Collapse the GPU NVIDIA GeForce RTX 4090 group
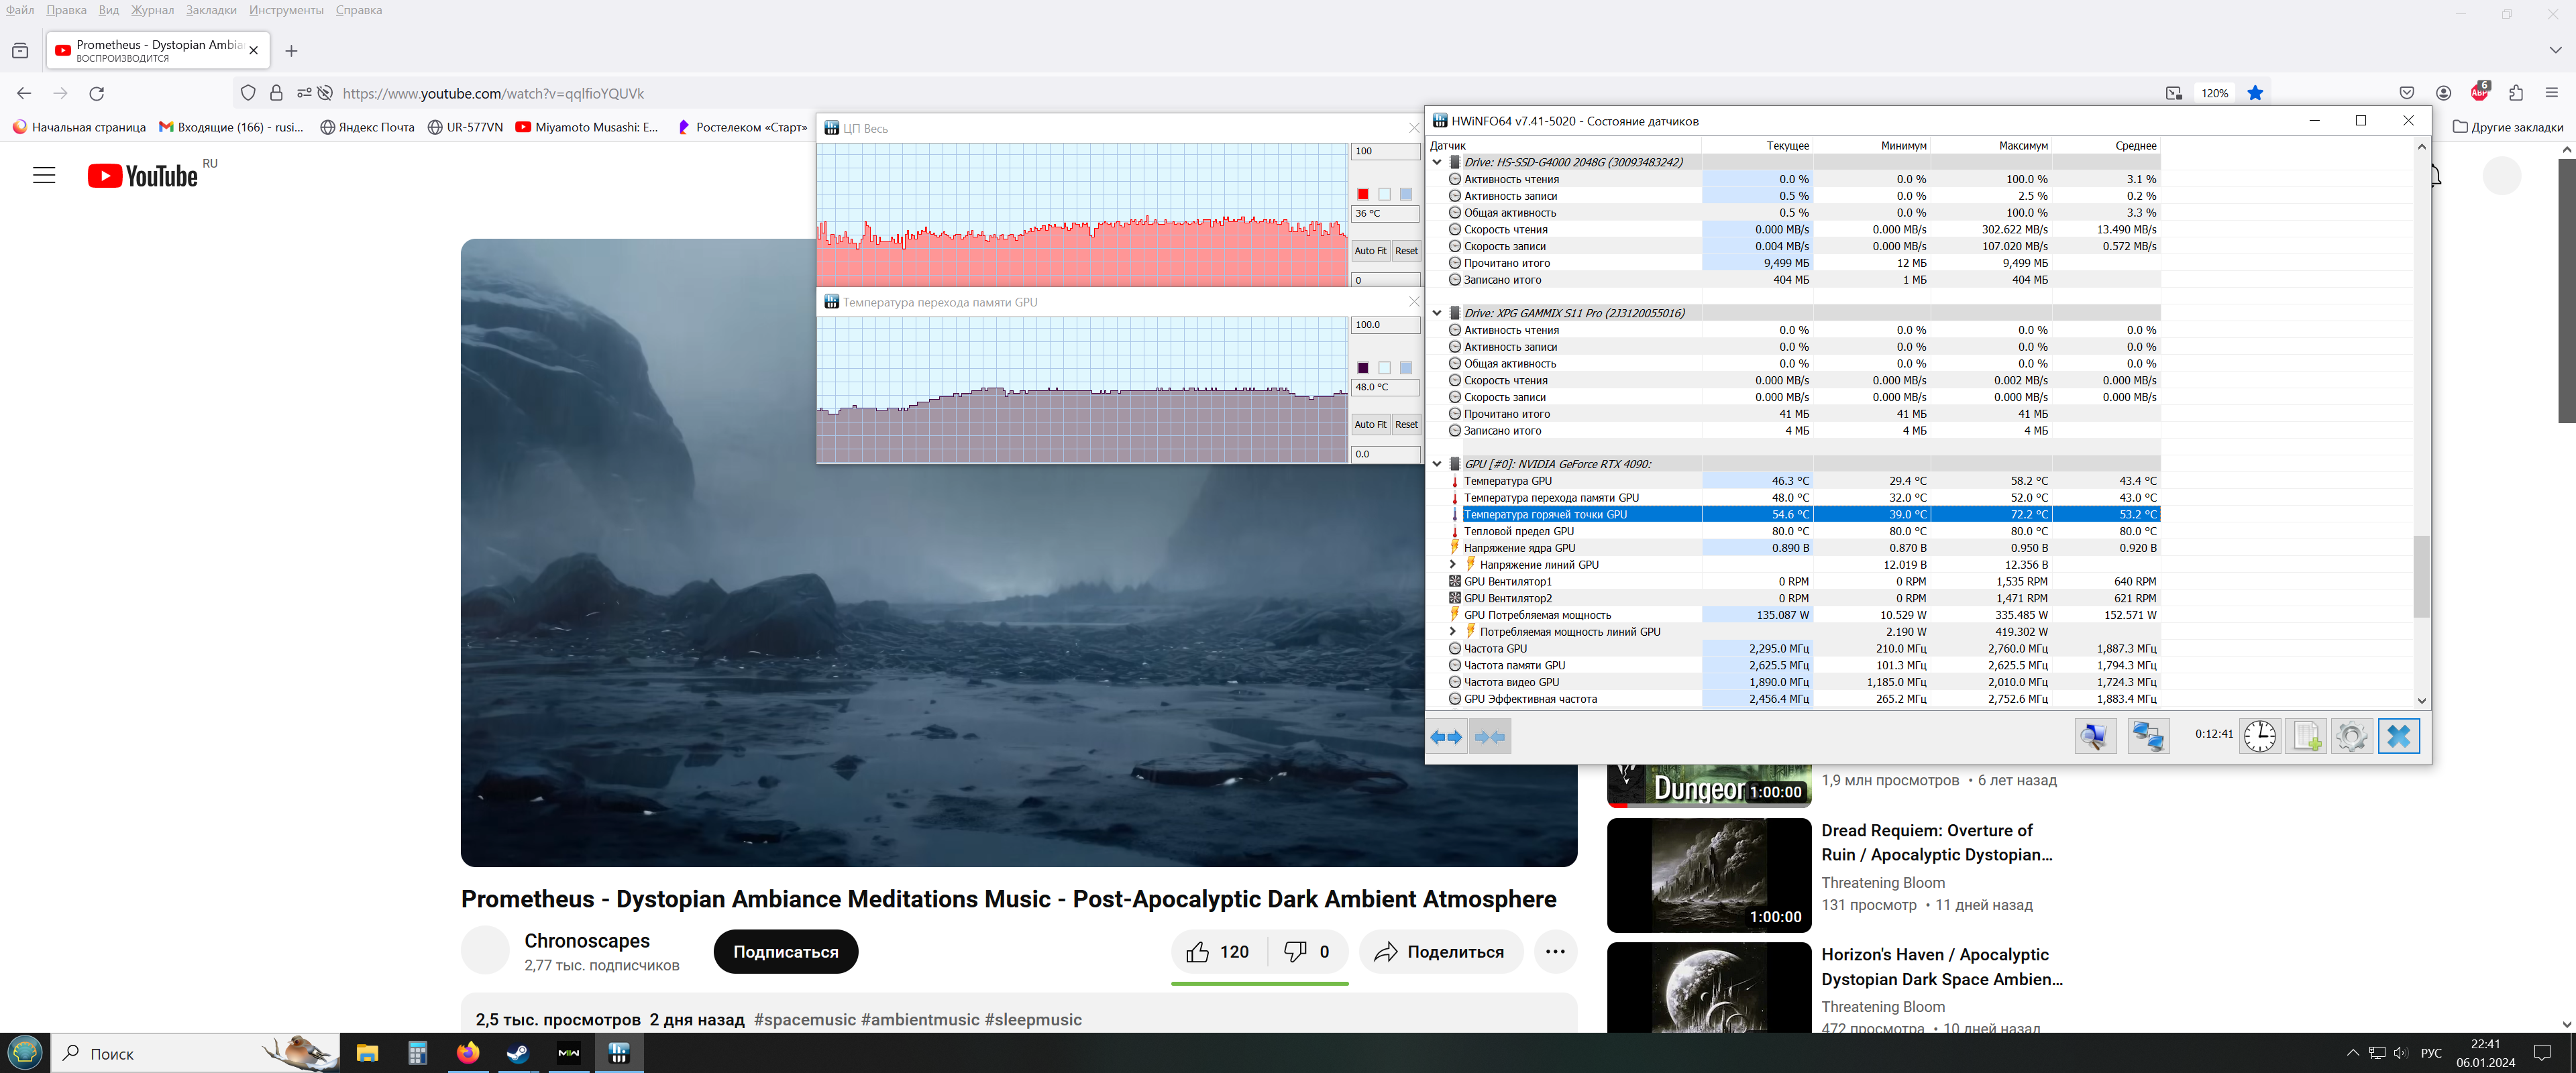This screenshot has width=2576, height=1073. point(1437,464)
